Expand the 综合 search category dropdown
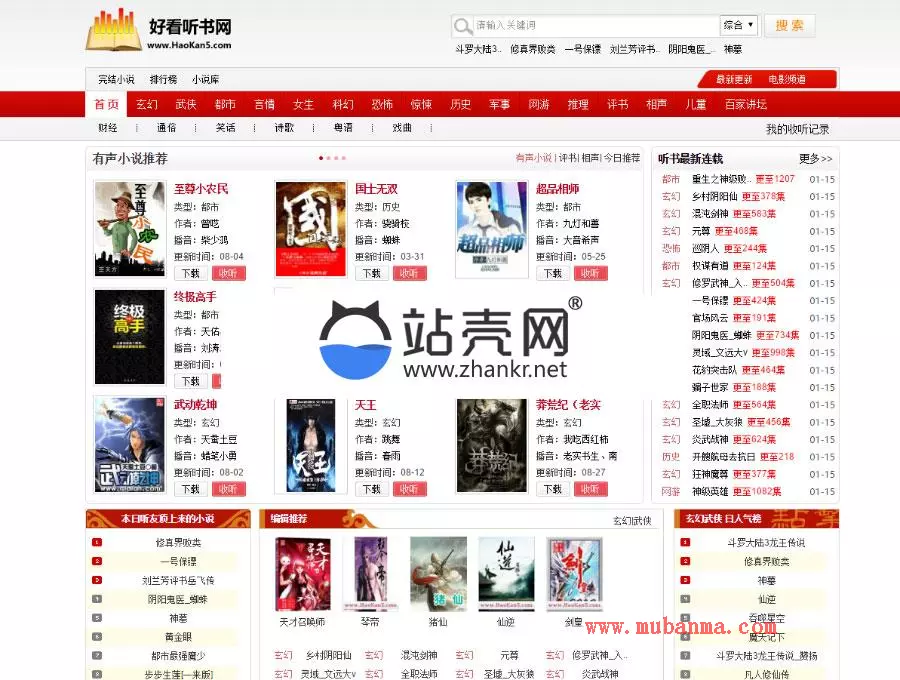 pyautogui.click(x=739, y=26)
